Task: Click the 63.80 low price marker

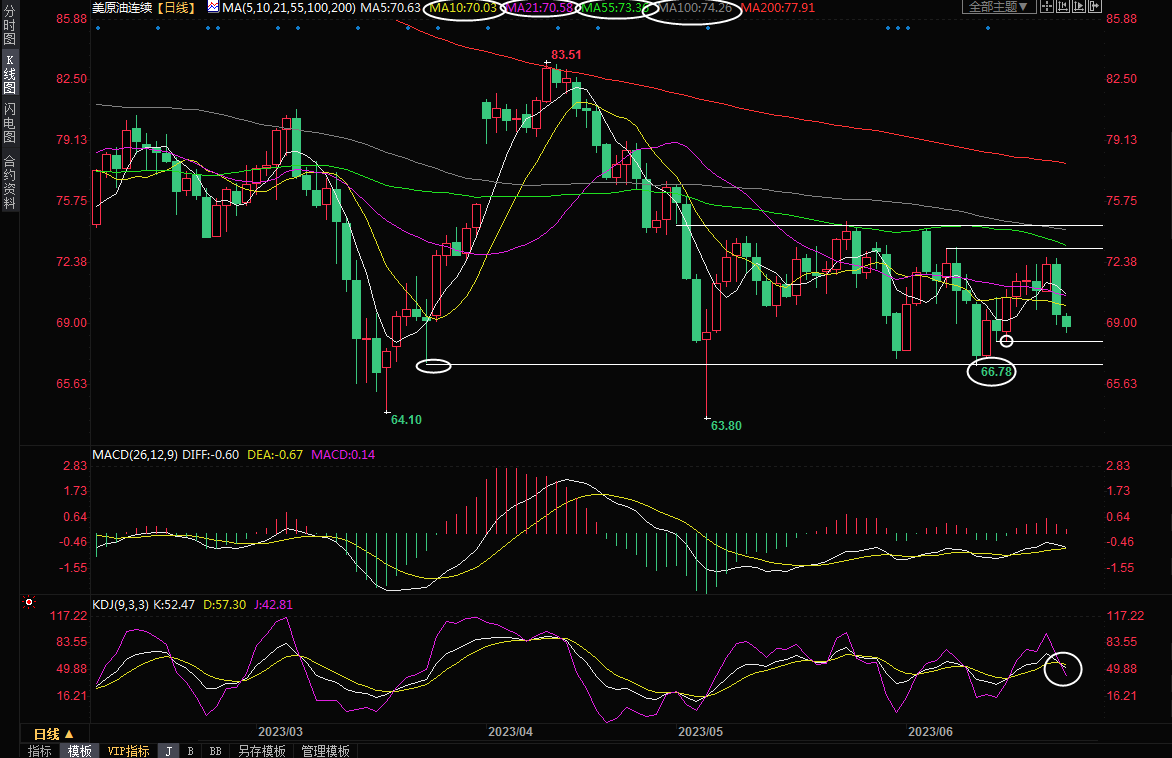Action: coord(726,425)
